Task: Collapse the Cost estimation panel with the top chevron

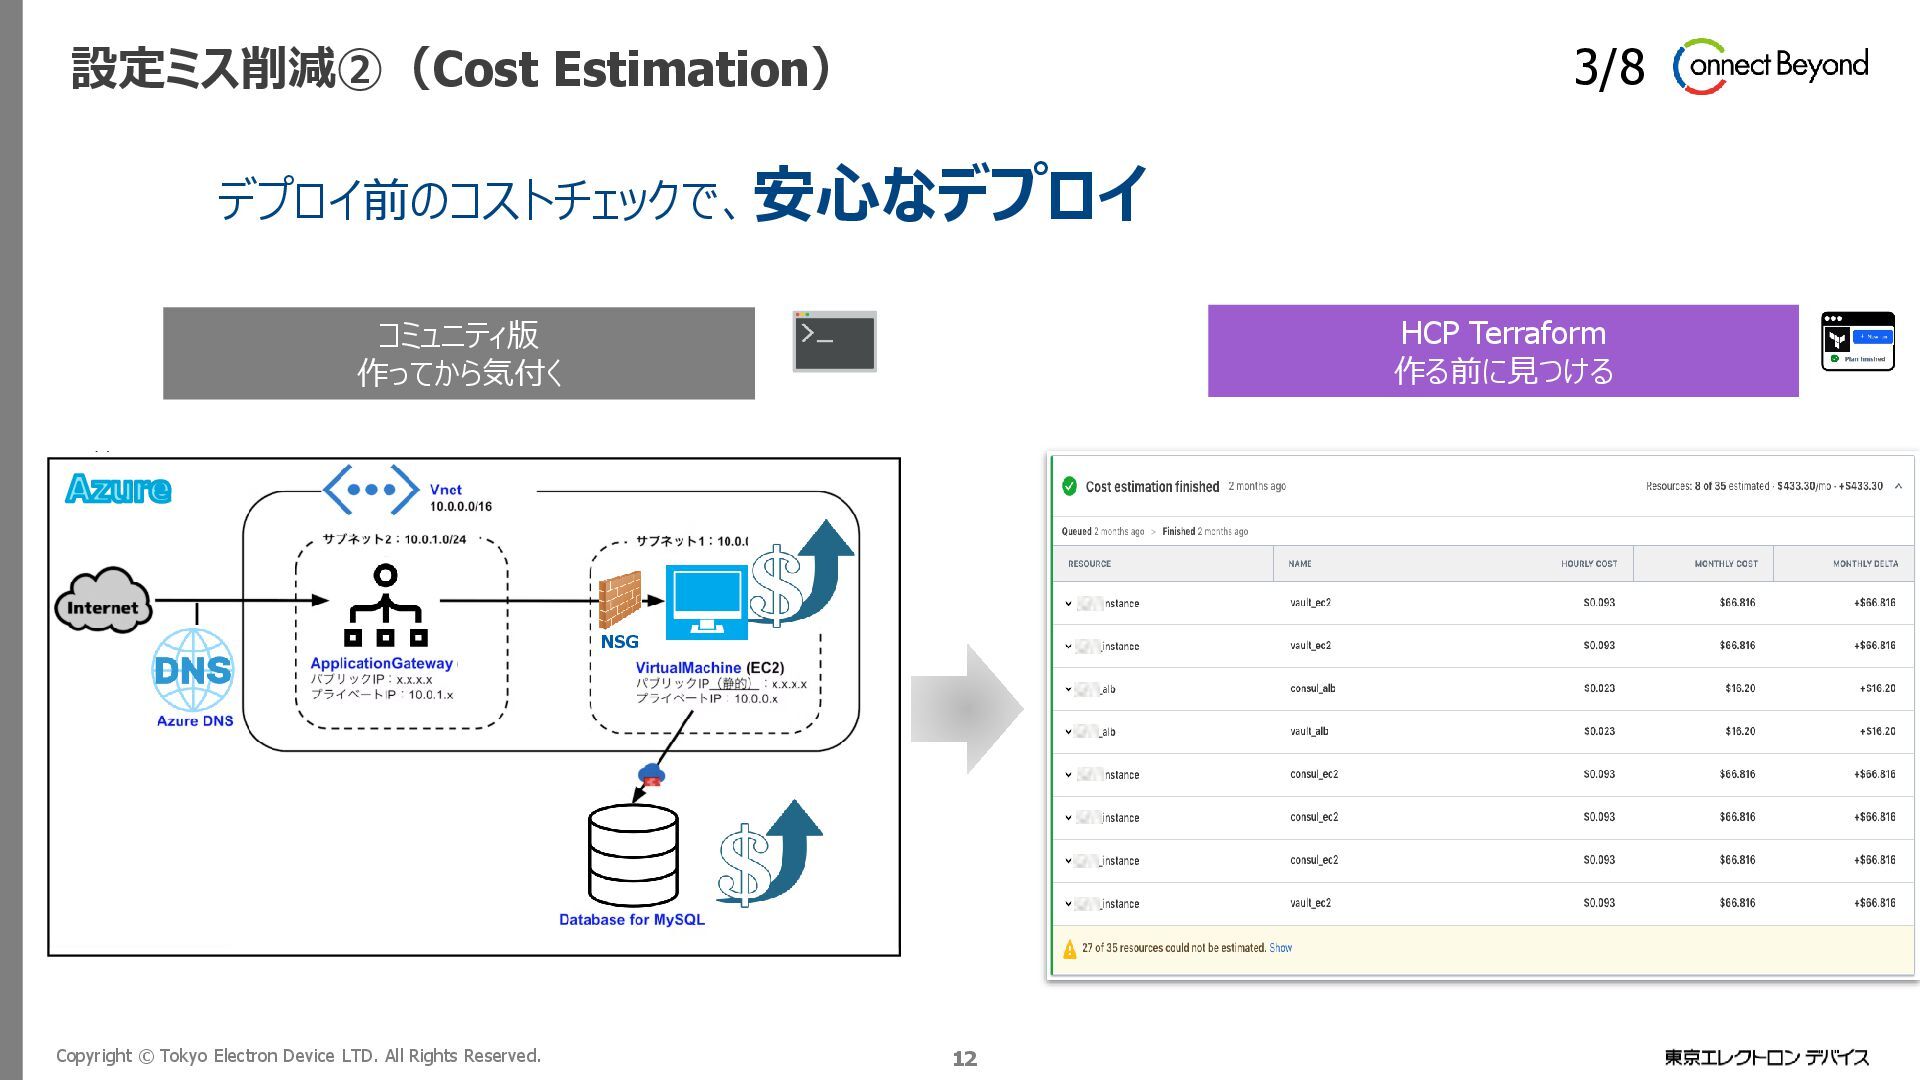Action: (x=1898, y=486)
